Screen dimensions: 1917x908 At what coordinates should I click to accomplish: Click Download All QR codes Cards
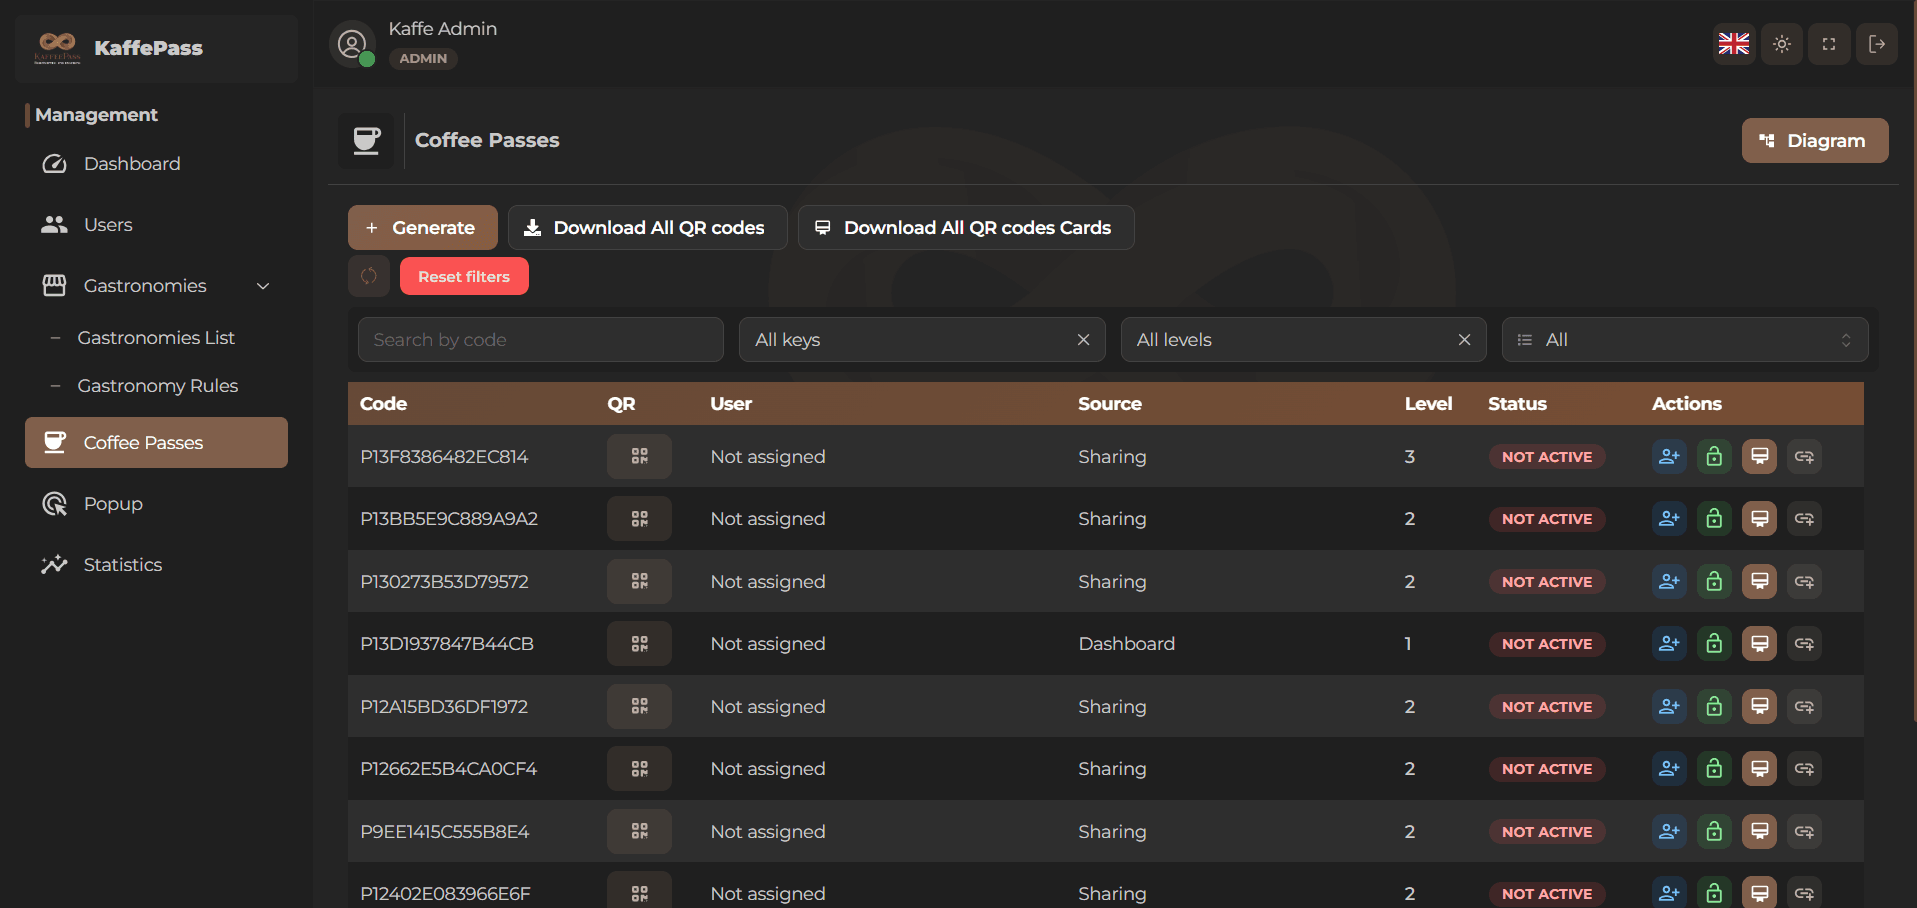pos(965,228)
